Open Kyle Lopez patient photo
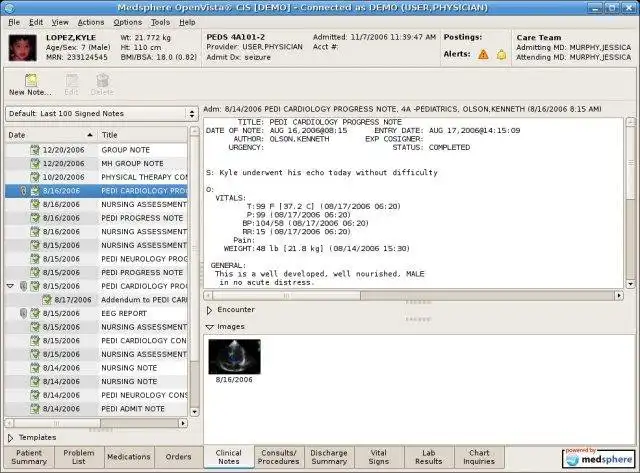 [x=22, y=48]
